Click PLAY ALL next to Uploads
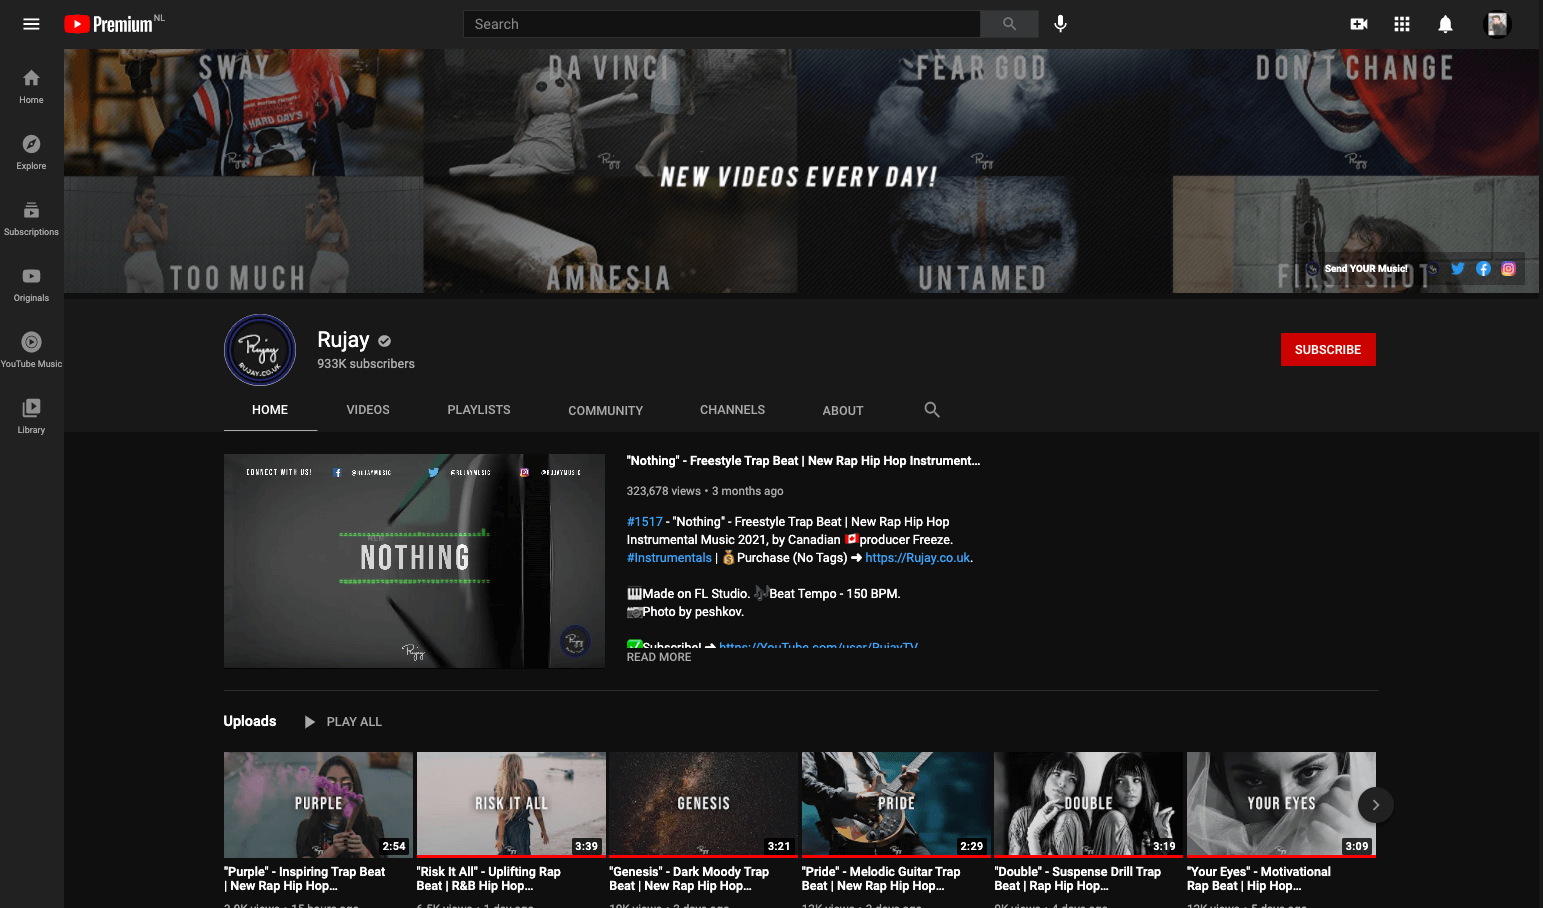1543x908 pixels. pyautogui.click(x=354, y=722)
